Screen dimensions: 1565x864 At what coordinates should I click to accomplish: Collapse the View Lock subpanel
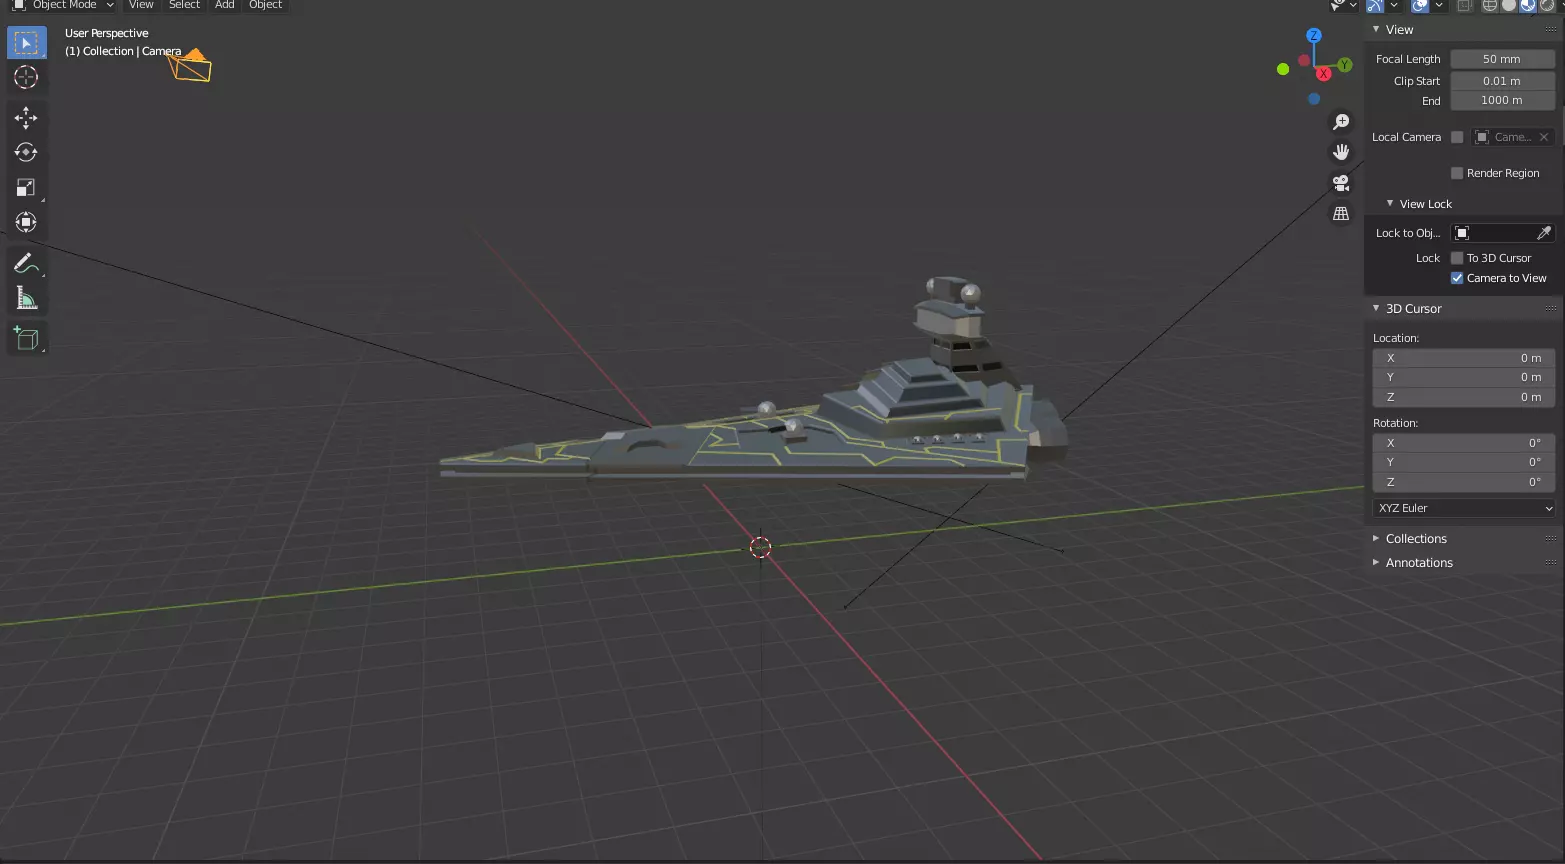tap(1390, 203)
